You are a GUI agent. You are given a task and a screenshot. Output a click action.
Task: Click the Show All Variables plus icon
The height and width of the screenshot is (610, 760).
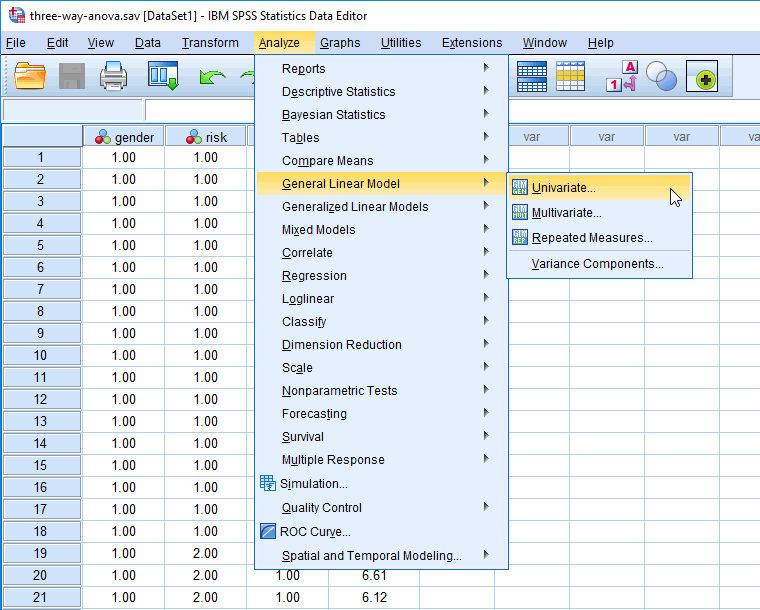pos(702,76)
